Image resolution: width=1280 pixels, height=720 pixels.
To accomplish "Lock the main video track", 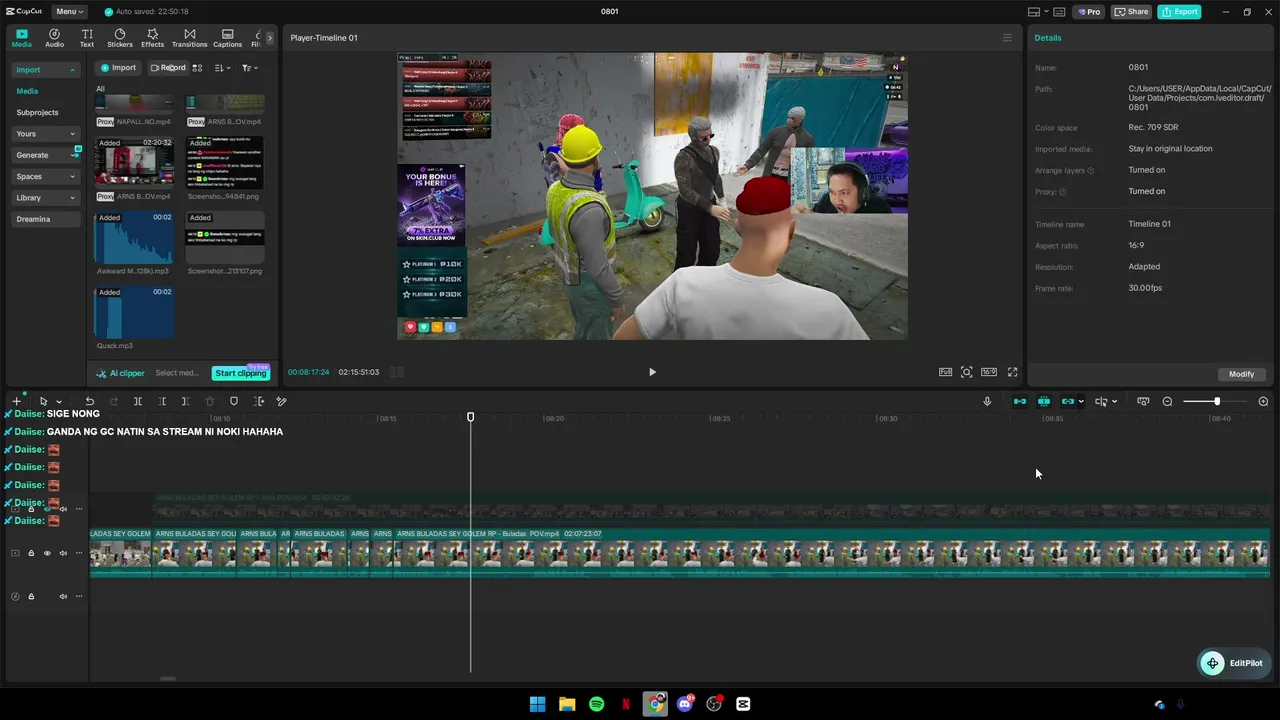I will [x=31, y=553].
